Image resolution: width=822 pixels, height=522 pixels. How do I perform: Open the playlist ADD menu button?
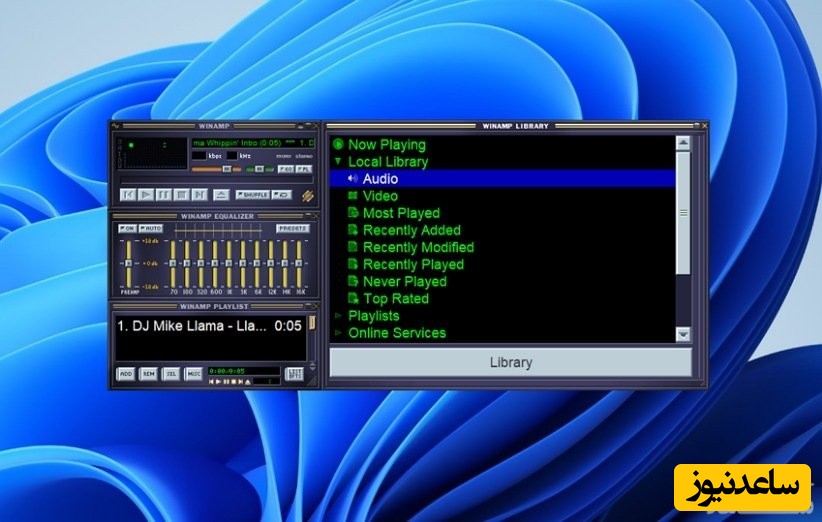(126, 374)
